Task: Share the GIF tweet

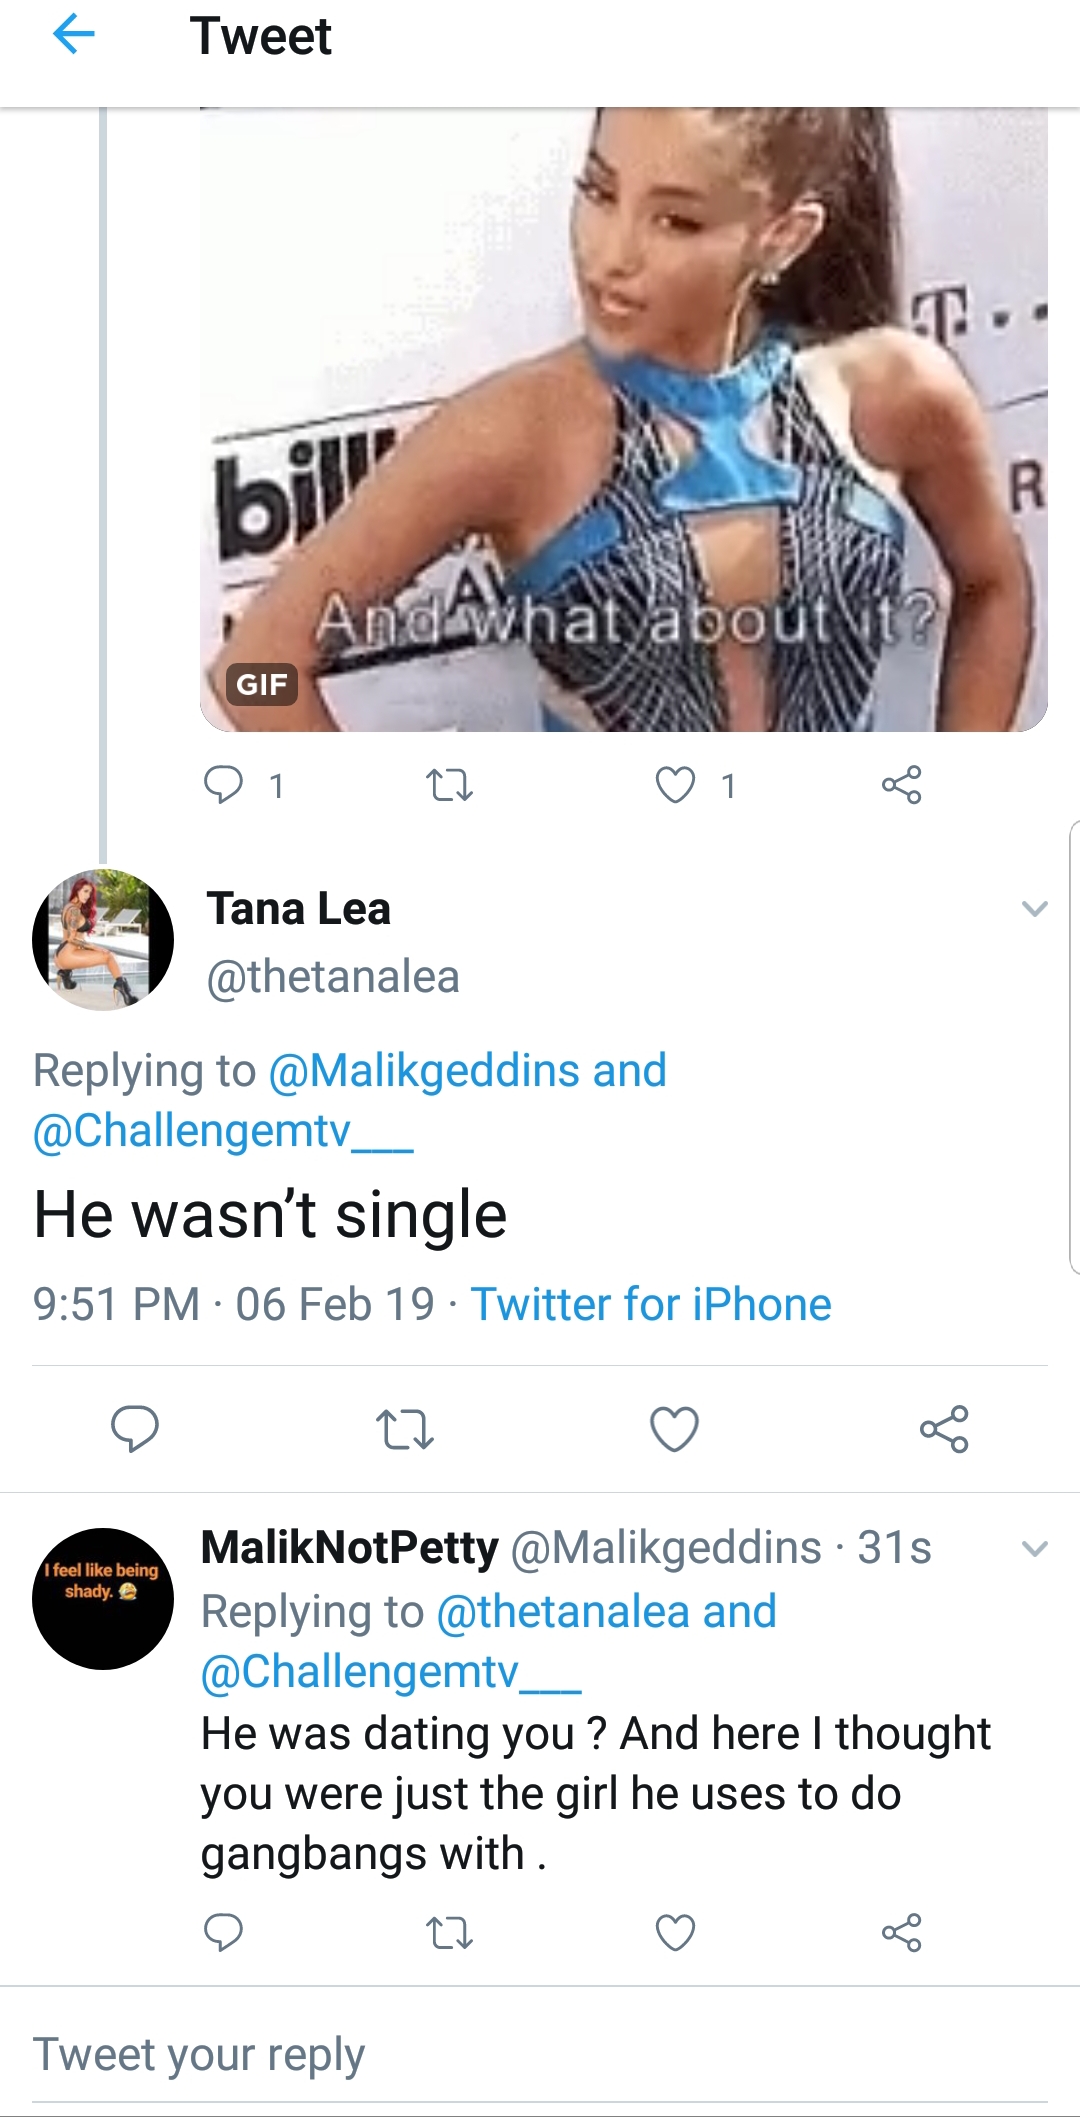Action: [901, 786]
